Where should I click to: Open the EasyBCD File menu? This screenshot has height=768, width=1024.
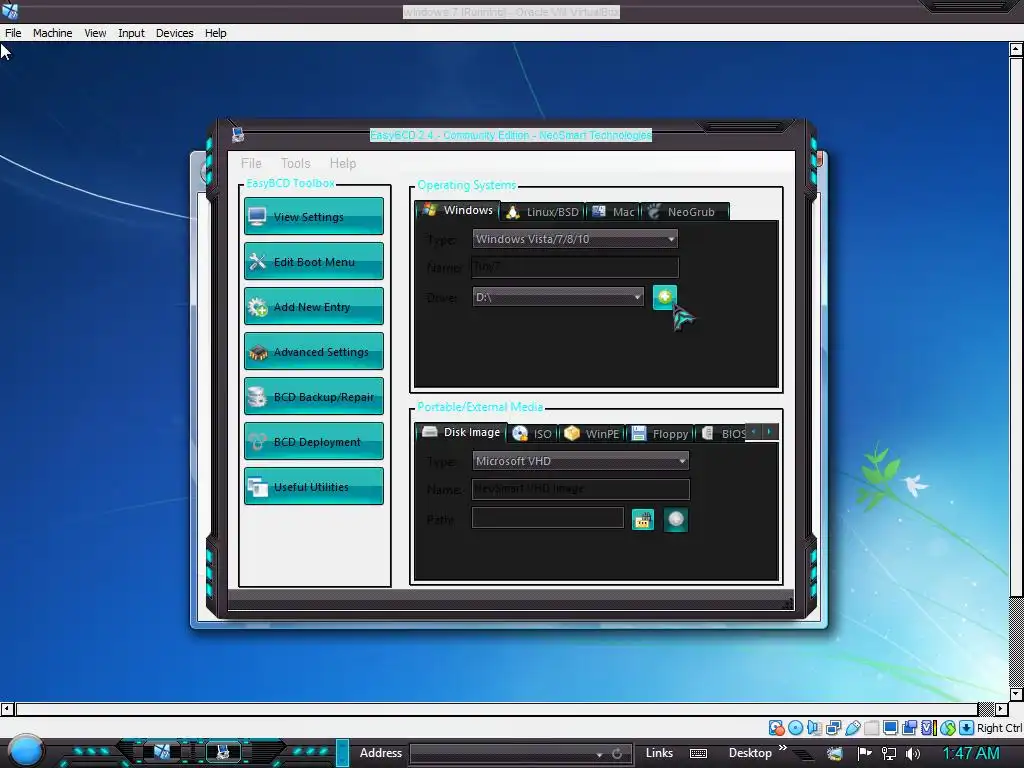click(x=251, y=163)
